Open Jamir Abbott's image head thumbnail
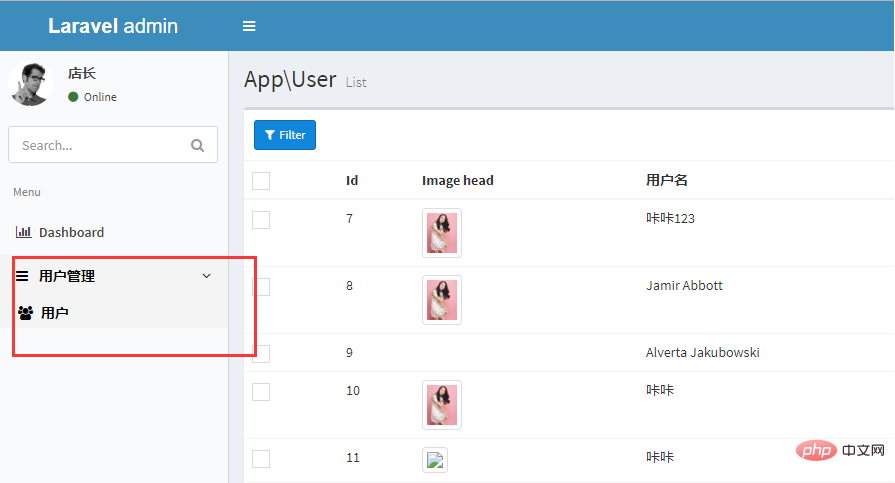This screenshot has height=483, width=895. [442, 300]
